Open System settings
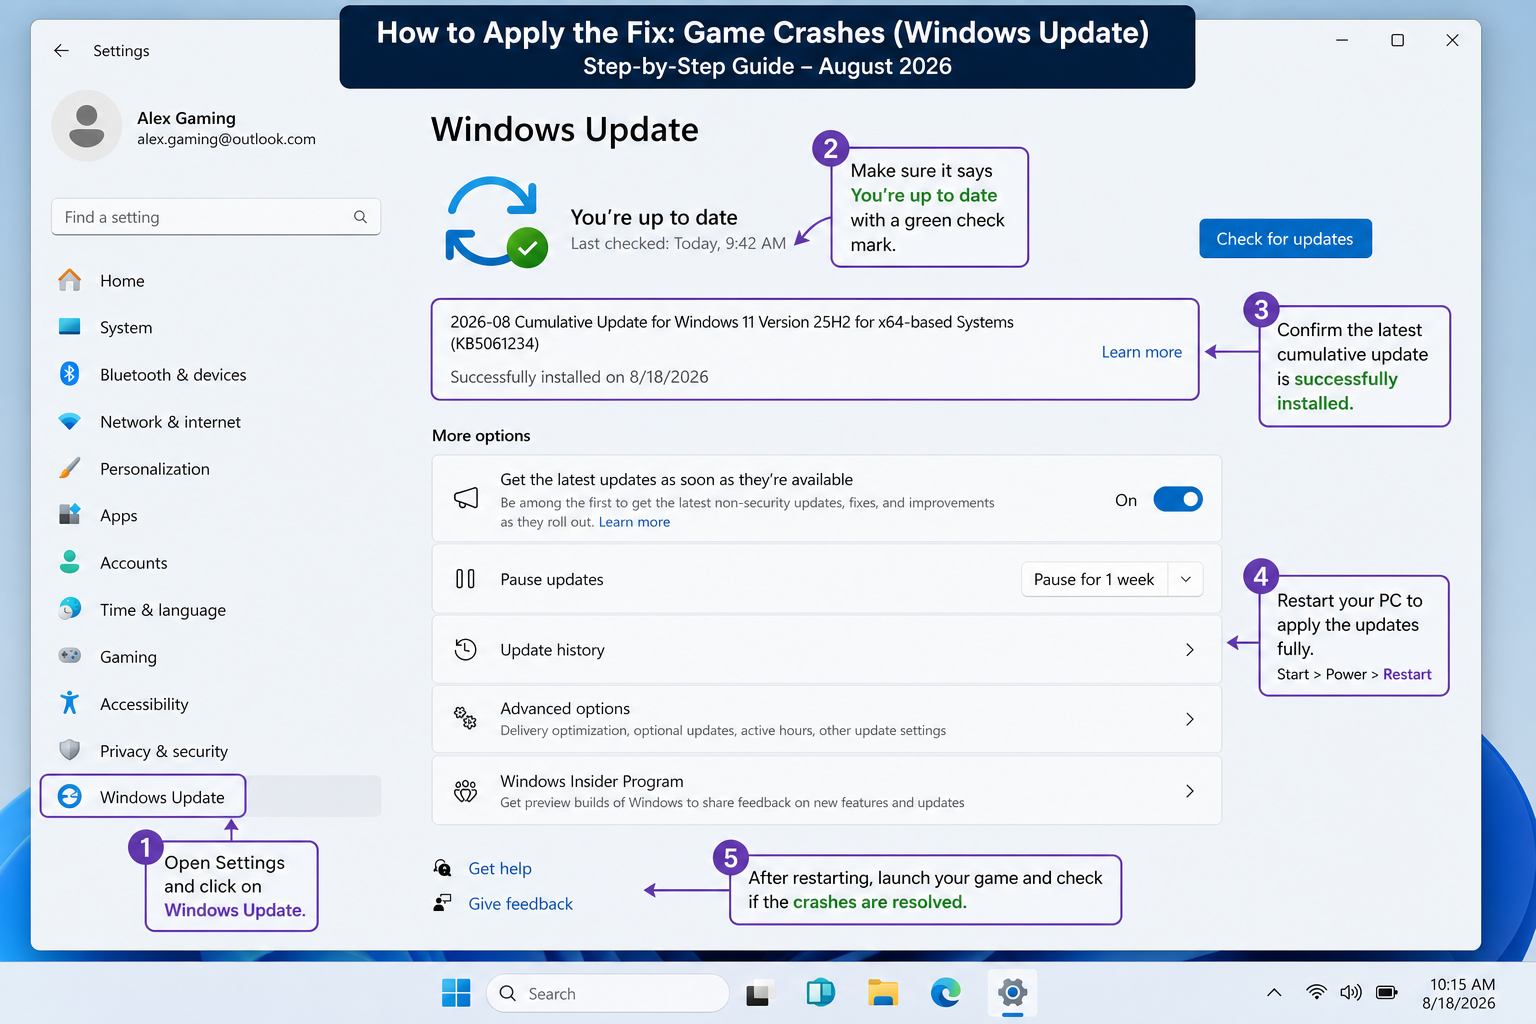The height and width of the screenshot is (1024, 1536). [126, 328]
